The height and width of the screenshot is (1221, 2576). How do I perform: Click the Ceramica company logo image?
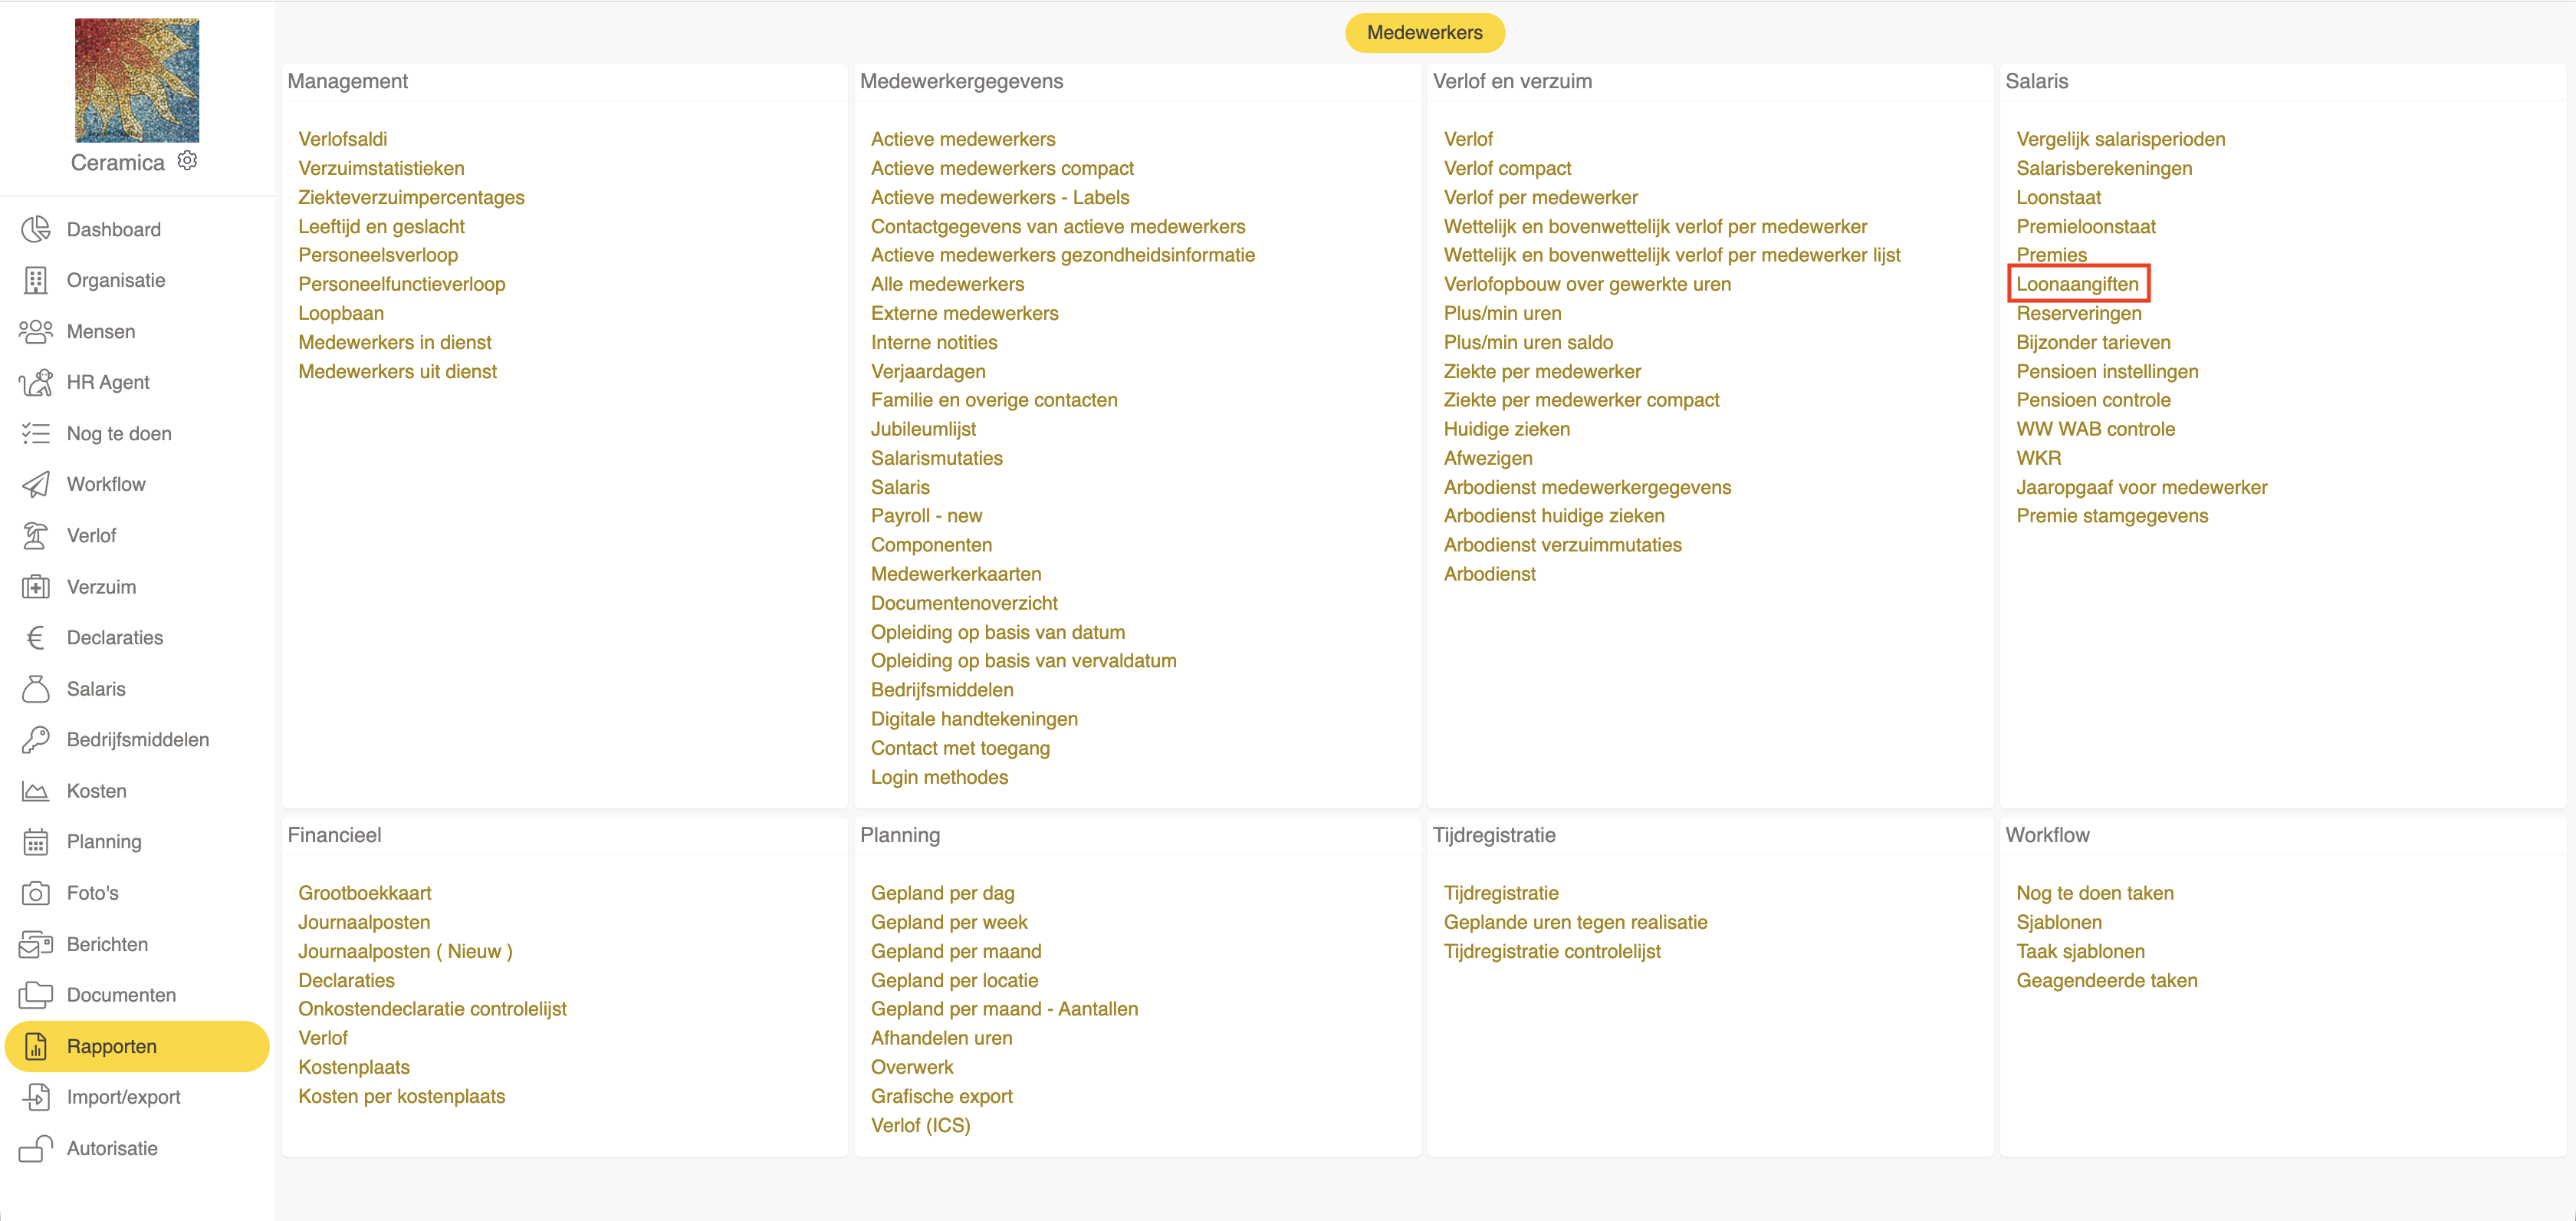pyautogui.click(x=137, y=80)
